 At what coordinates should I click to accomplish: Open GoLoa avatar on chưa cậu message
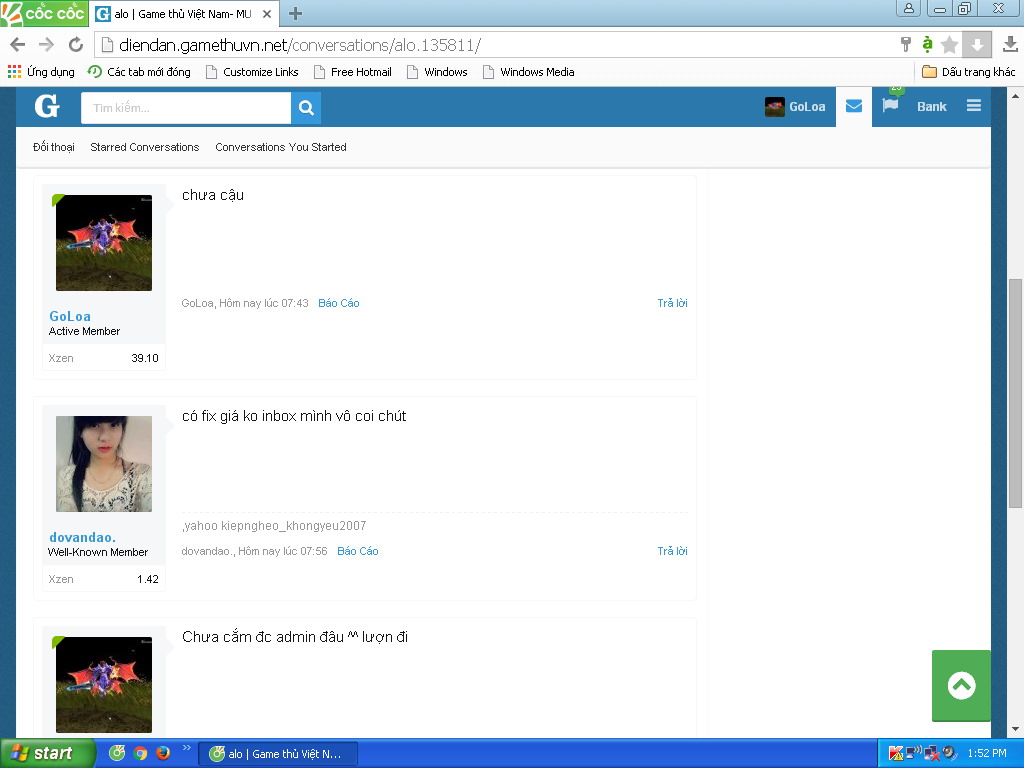tap(104, 243)
